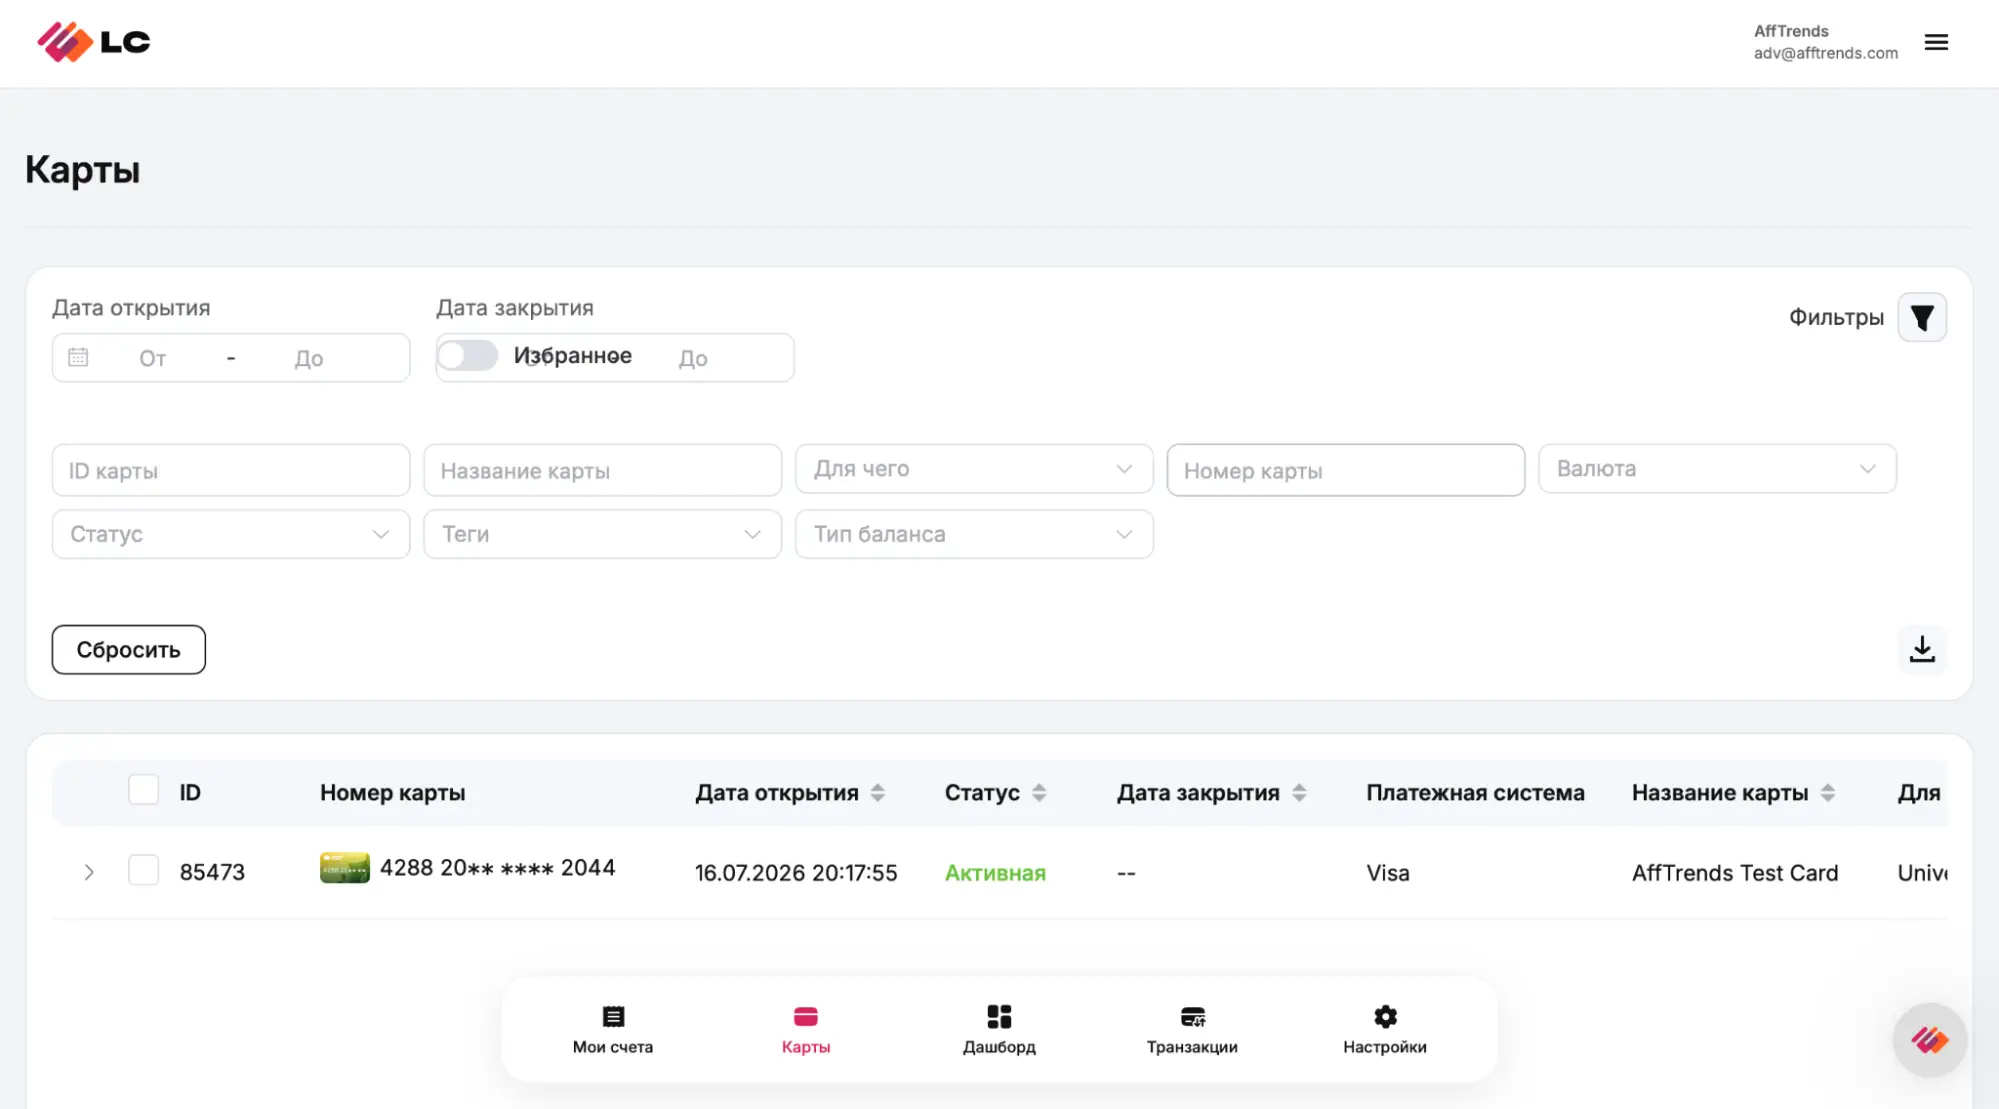
Task: Click the green card thumbnail image
Action: point(345,868)
